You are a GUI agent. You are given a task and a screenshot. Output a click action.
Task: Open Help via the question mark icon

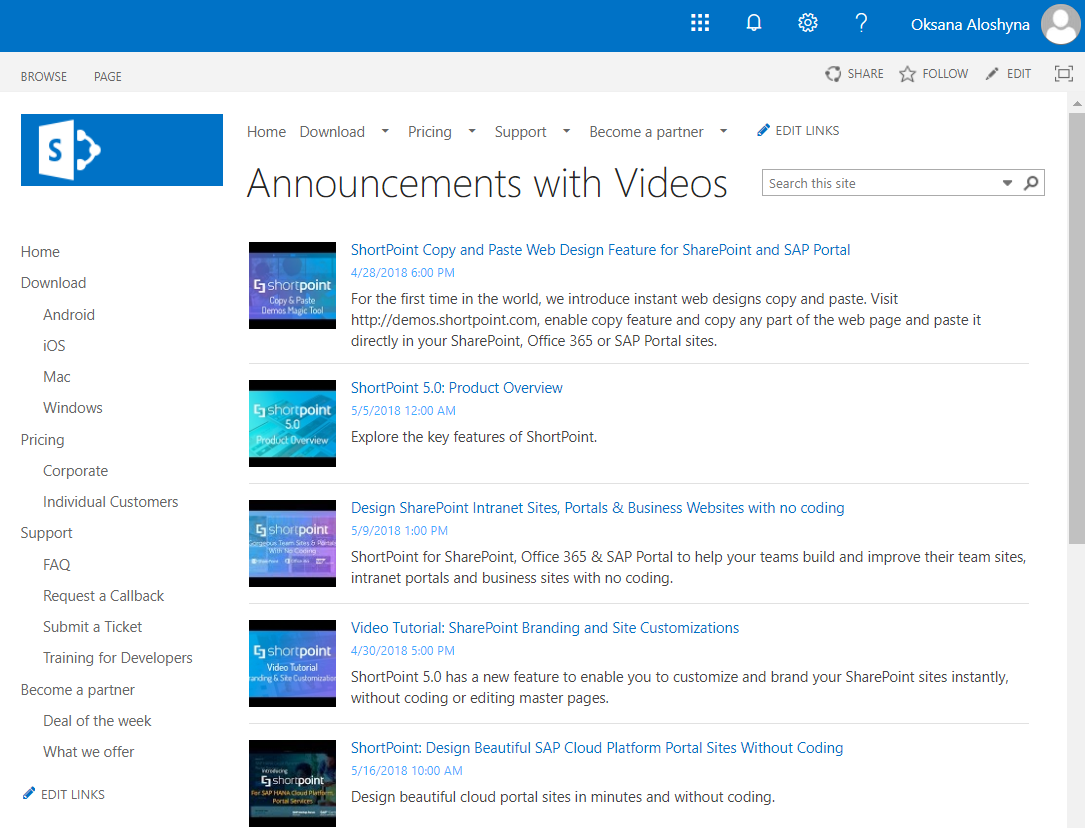(861, 22)
